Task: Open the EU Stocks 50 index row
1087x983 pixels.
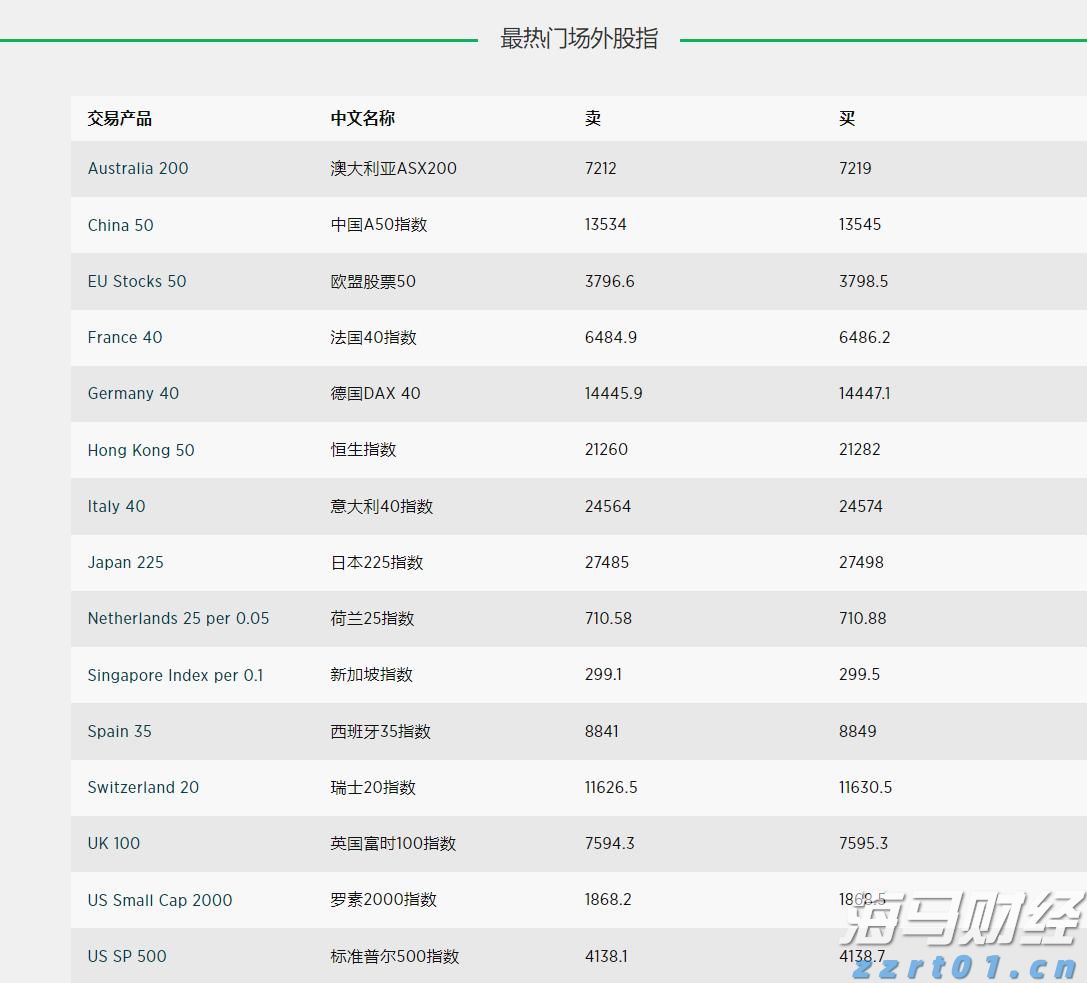Action: point(137,281)
